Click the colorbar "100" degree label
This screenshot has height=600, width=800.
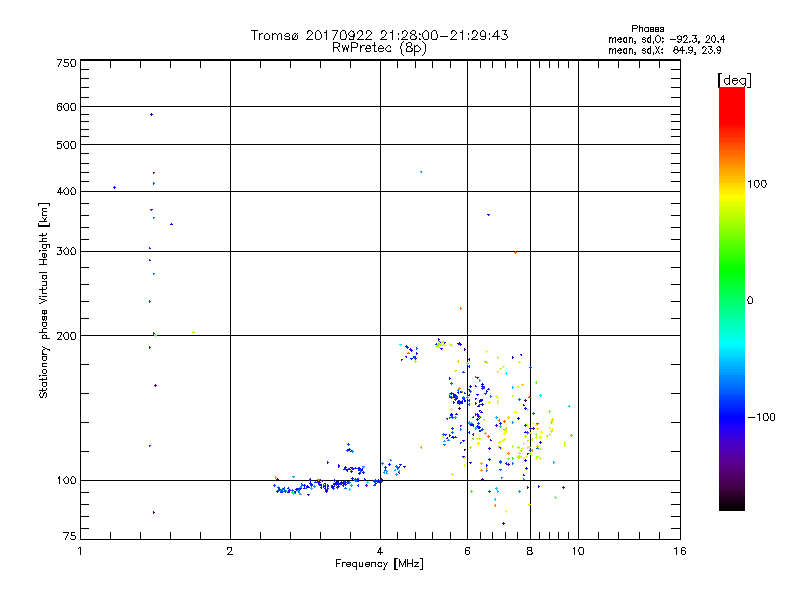coord(757,184)
